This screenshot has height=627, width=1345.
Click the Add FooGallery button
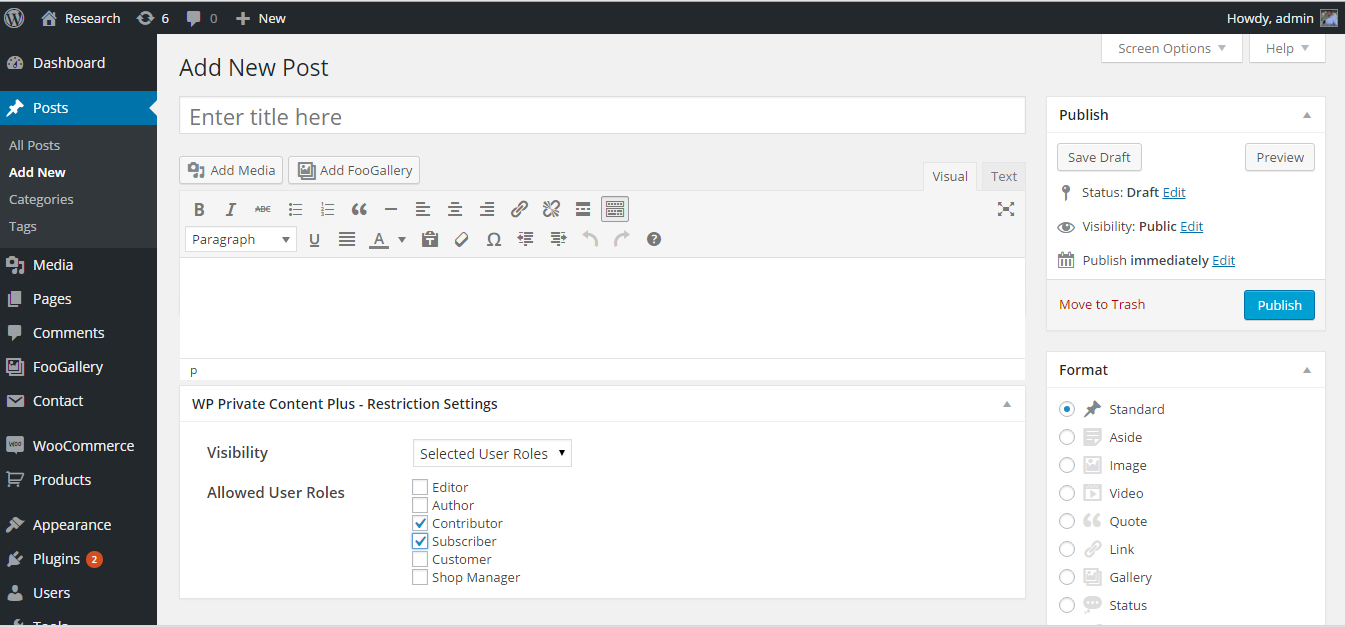tap(354, 170)
